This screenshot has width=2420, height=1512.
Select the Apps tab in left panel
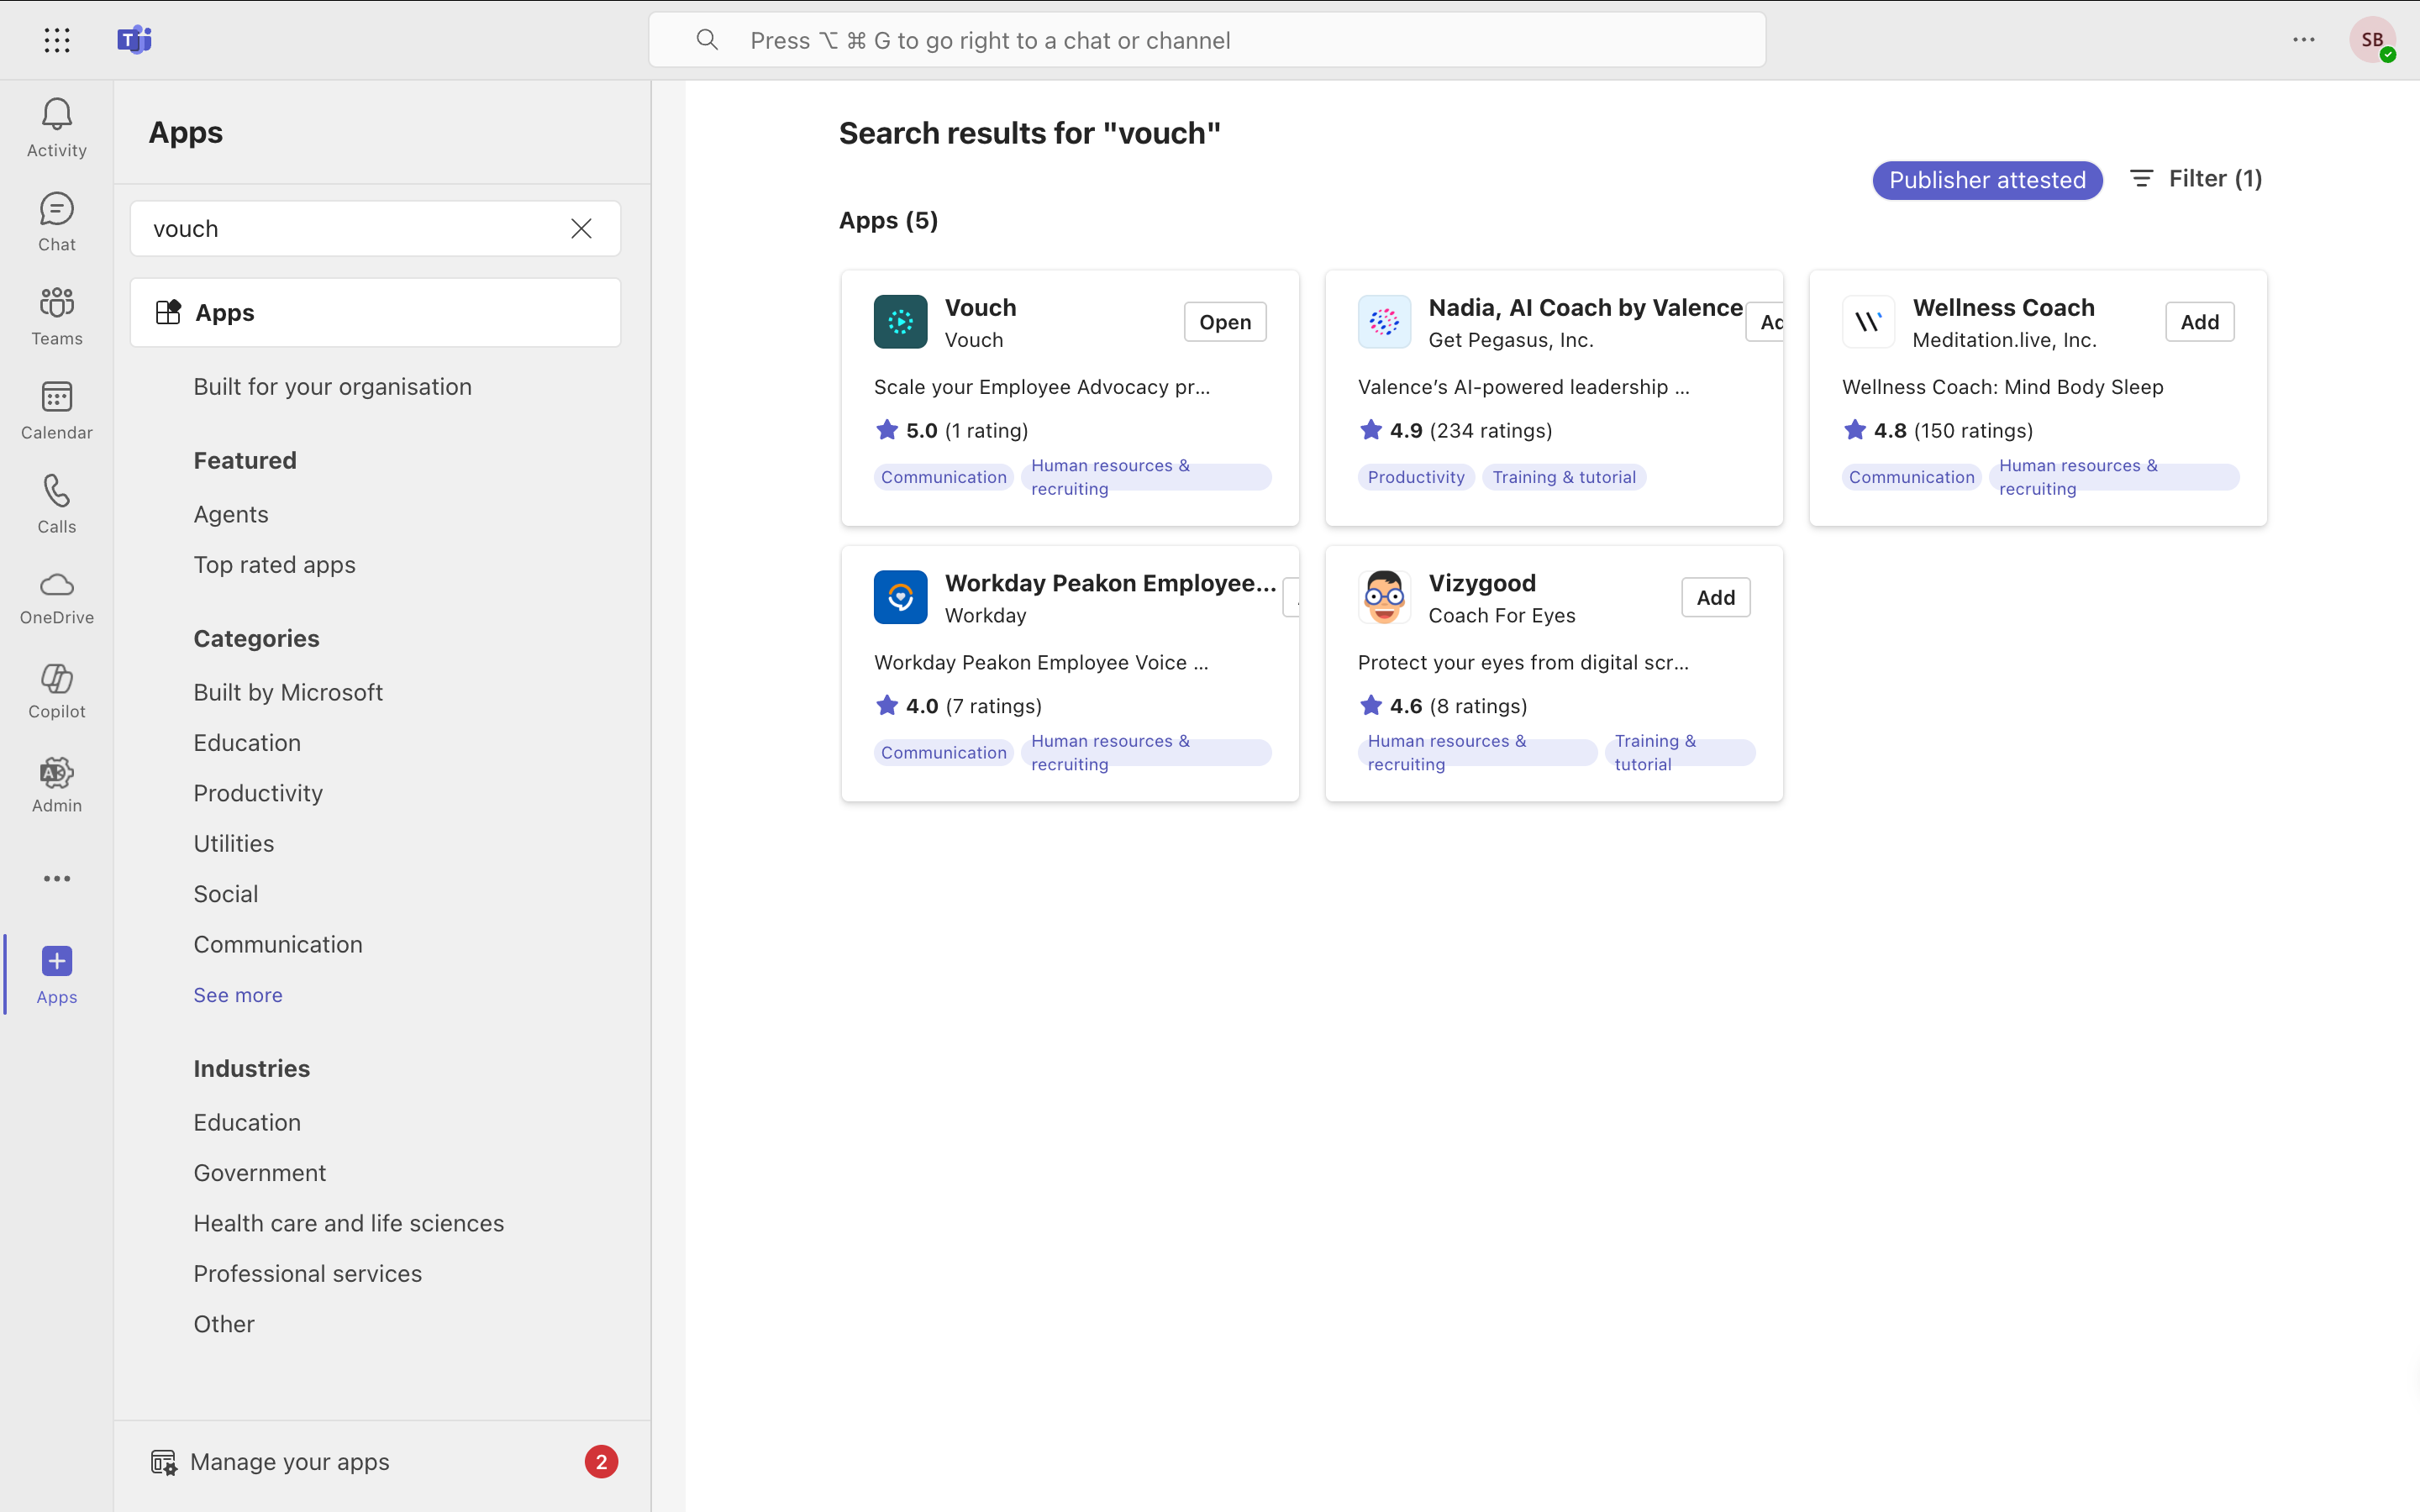point(375,313)
